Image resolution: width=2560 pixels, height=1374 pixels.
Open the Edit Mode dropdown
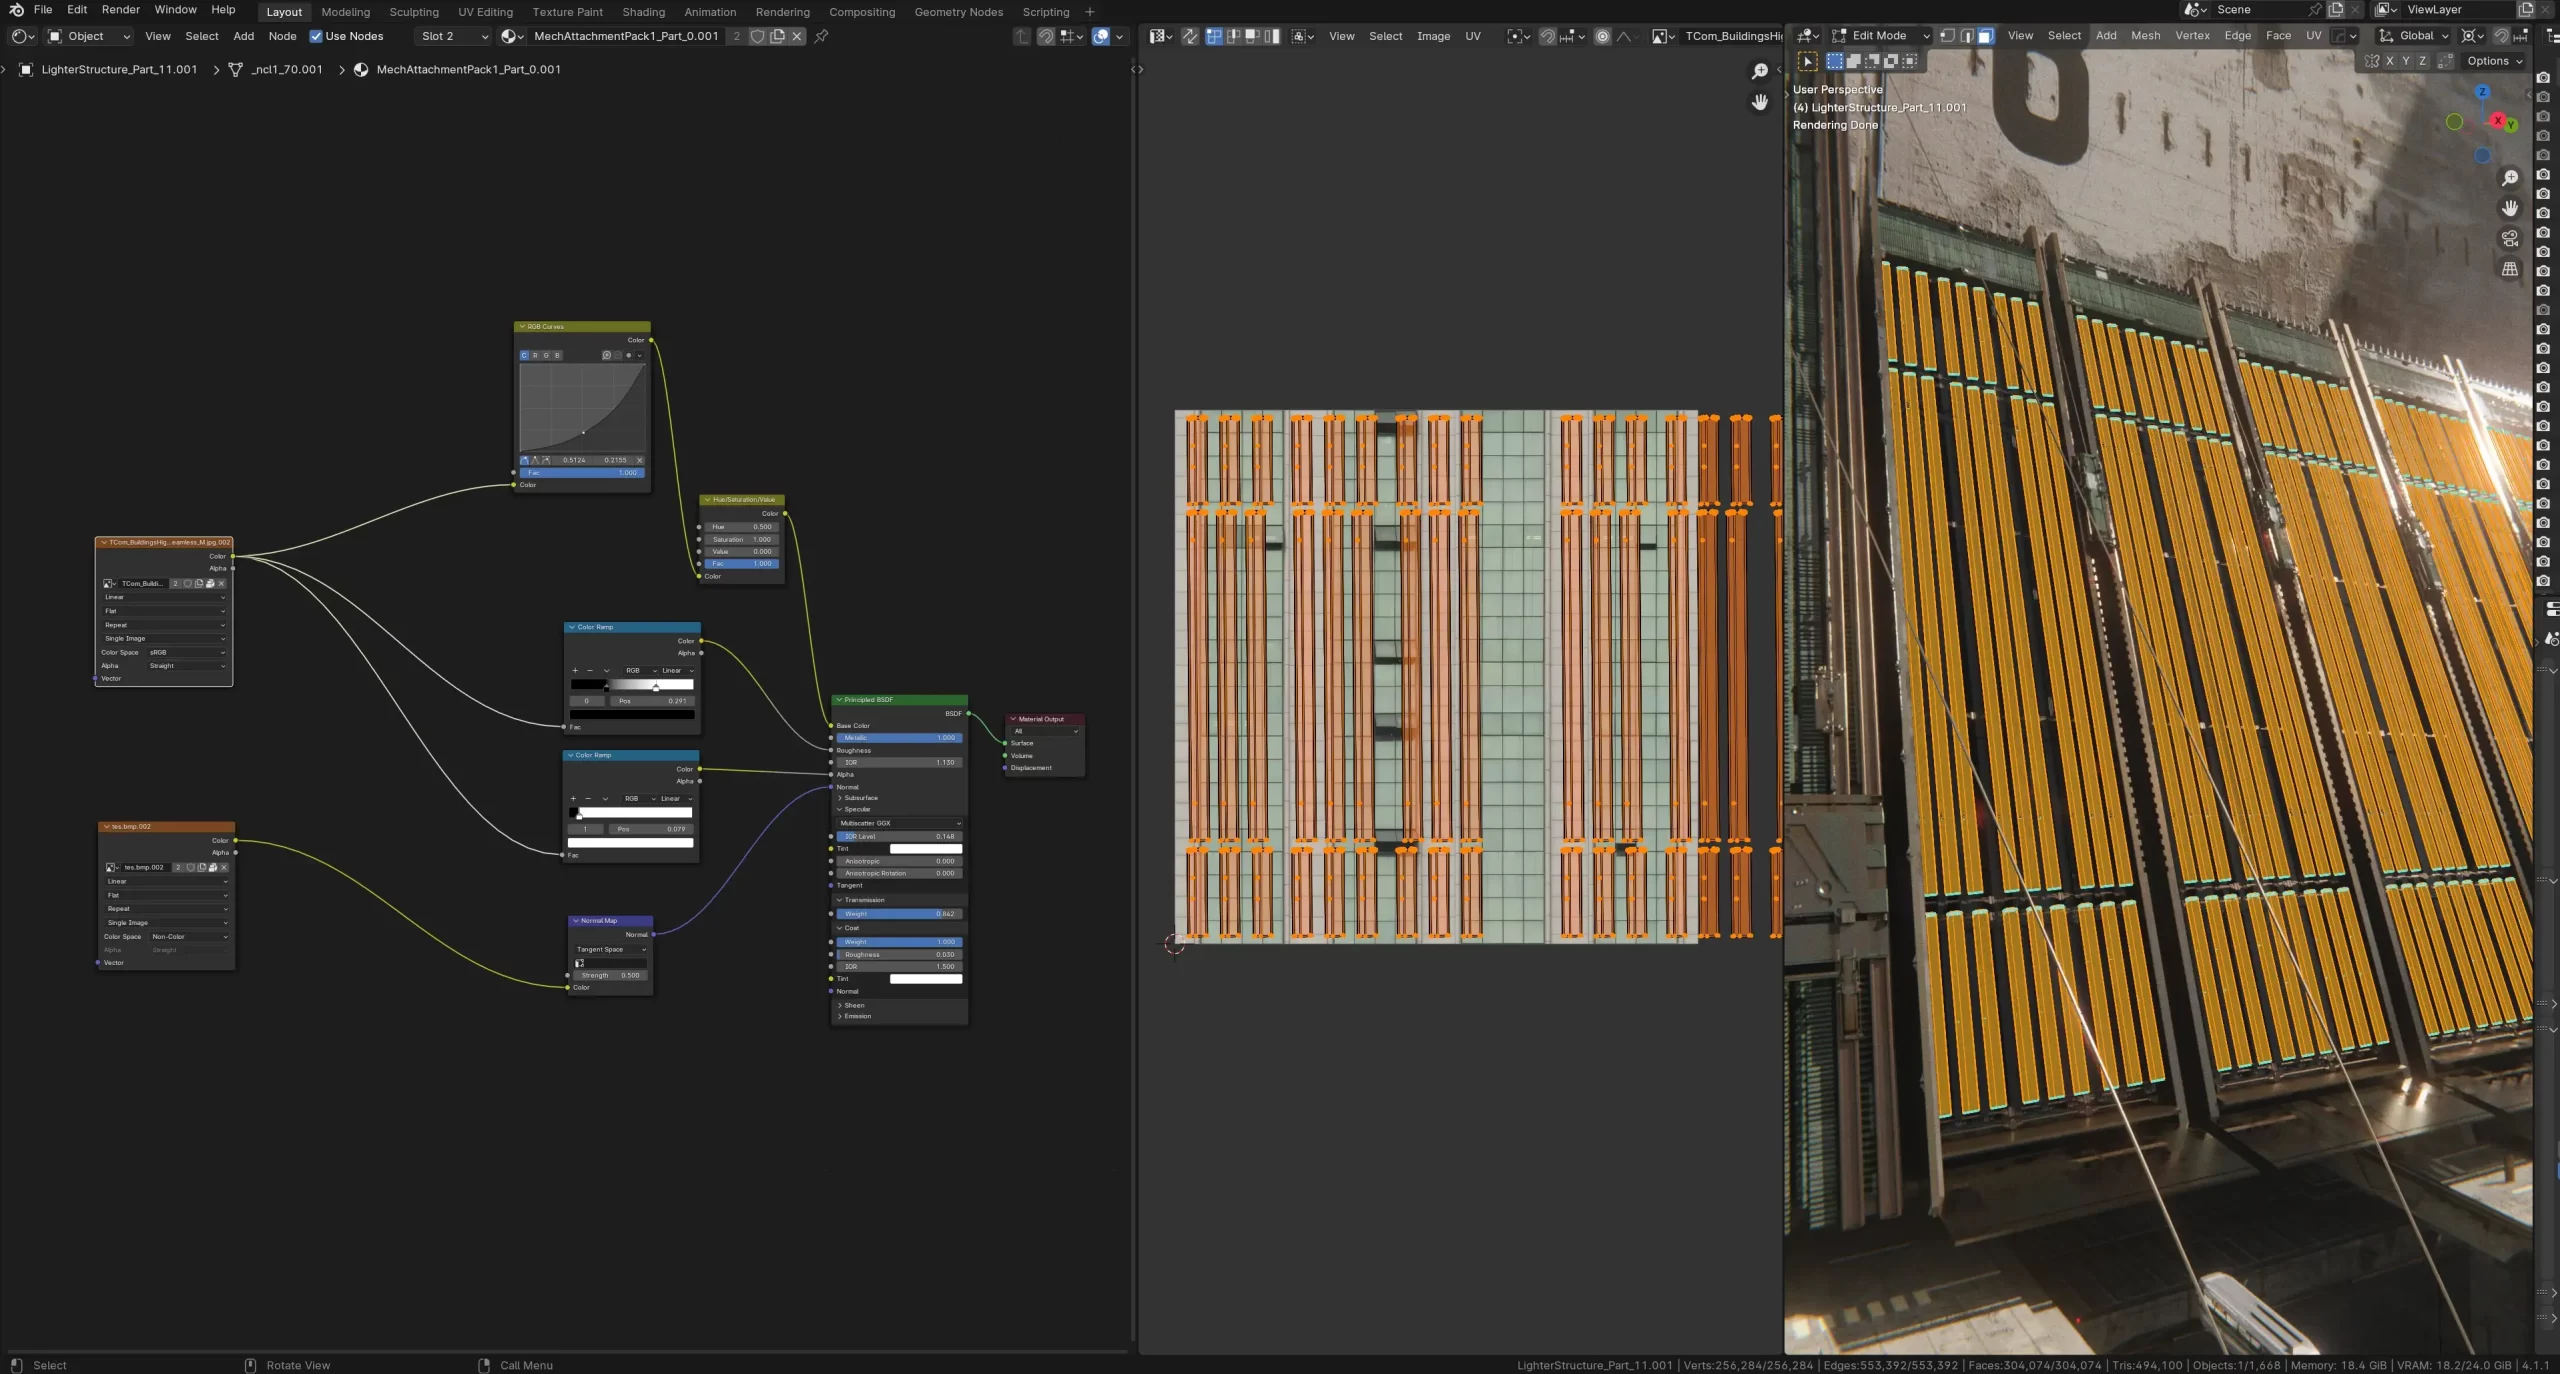pyautogui.click(x=1878, y=35)
